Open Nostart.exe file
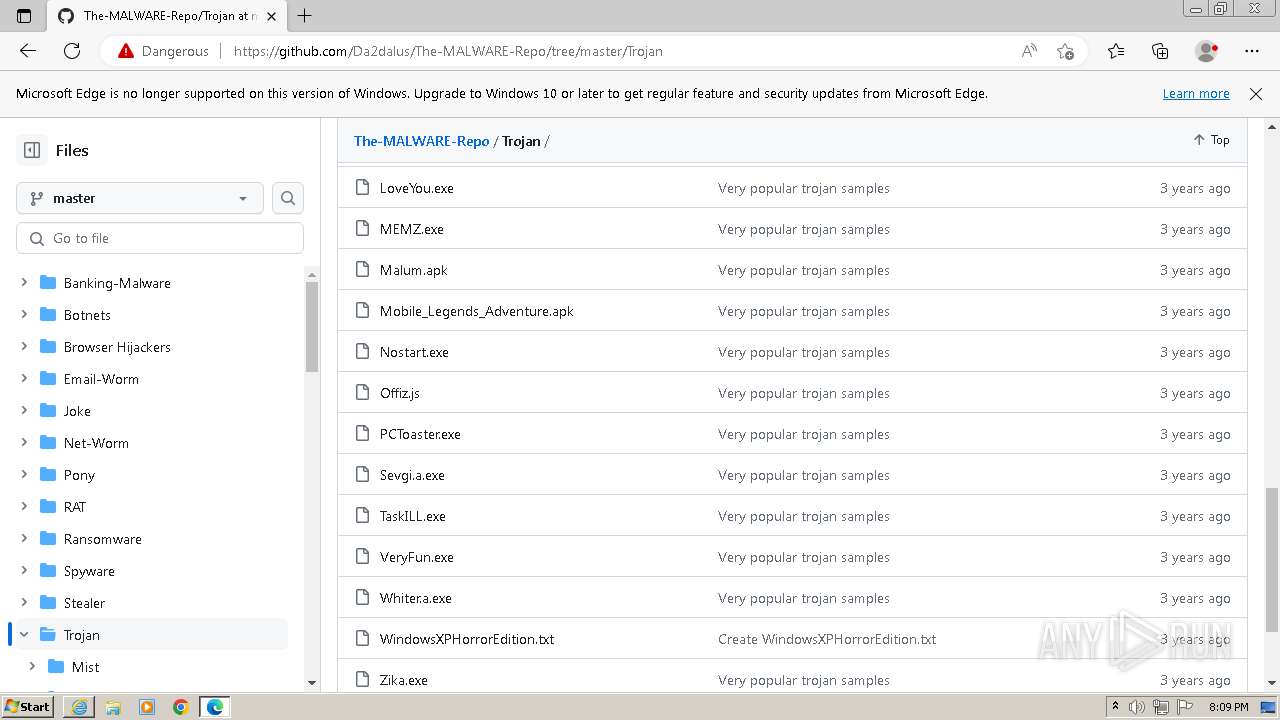Image resolution: width=1280 pixels, height=720 pixels. tap(414, 352)
